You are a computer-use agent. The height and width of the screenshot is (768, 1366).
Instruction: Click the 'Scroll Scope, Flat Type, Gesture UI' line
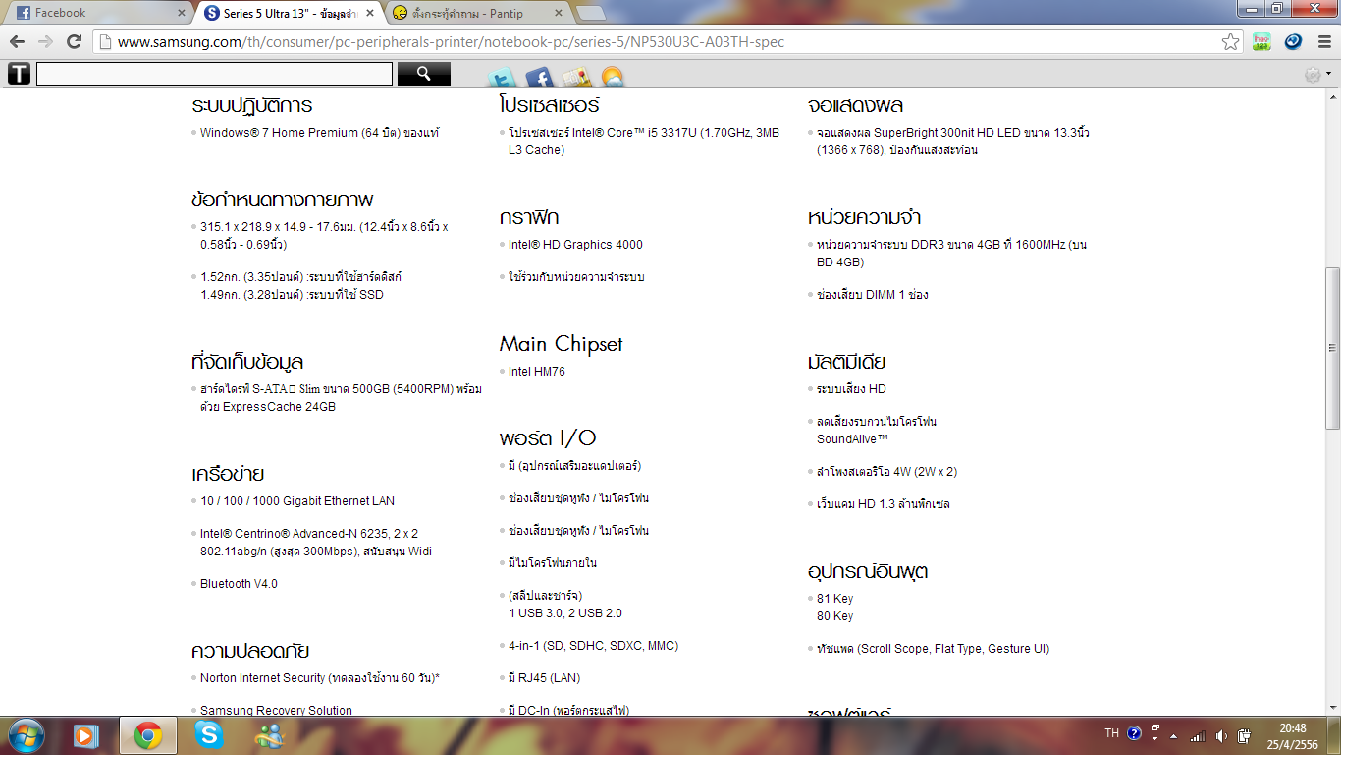click(933, 649)
